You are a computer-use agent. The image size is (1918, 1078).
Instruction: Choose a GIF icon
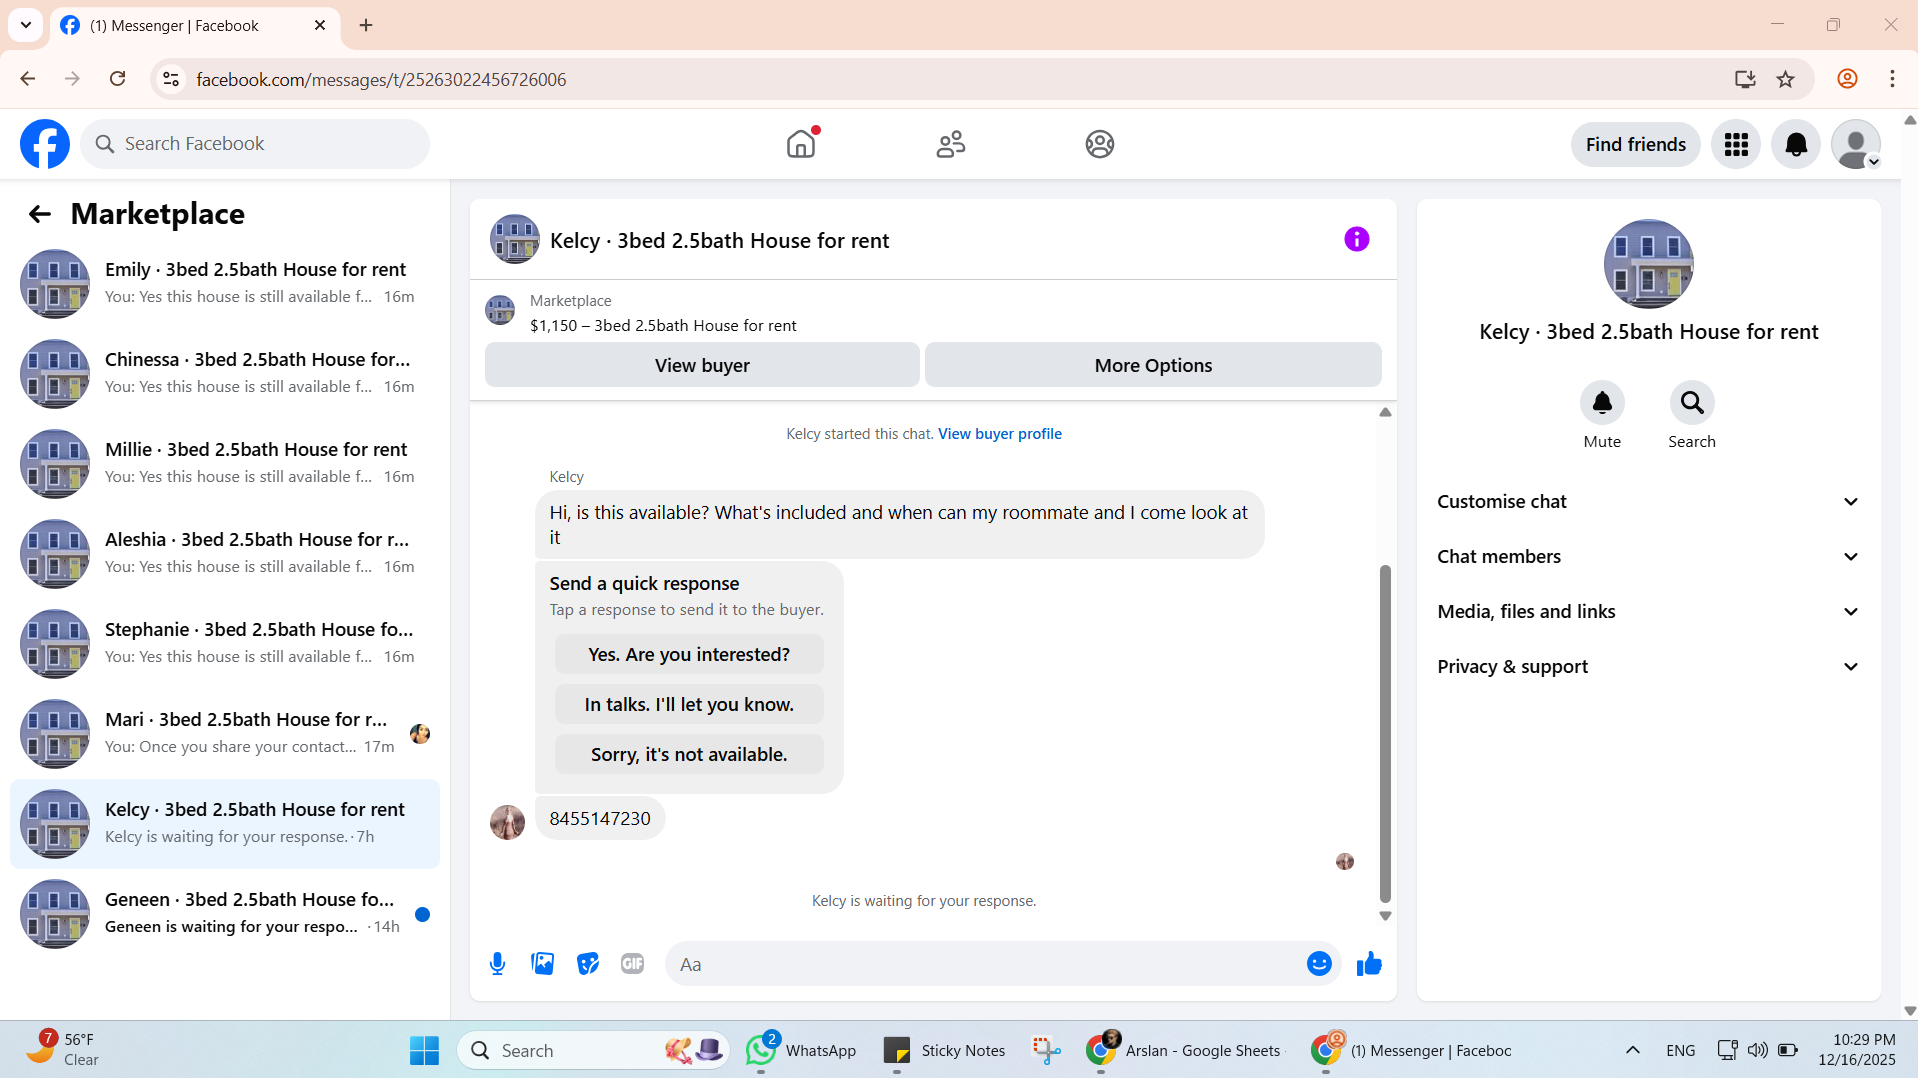click(632, 964)
